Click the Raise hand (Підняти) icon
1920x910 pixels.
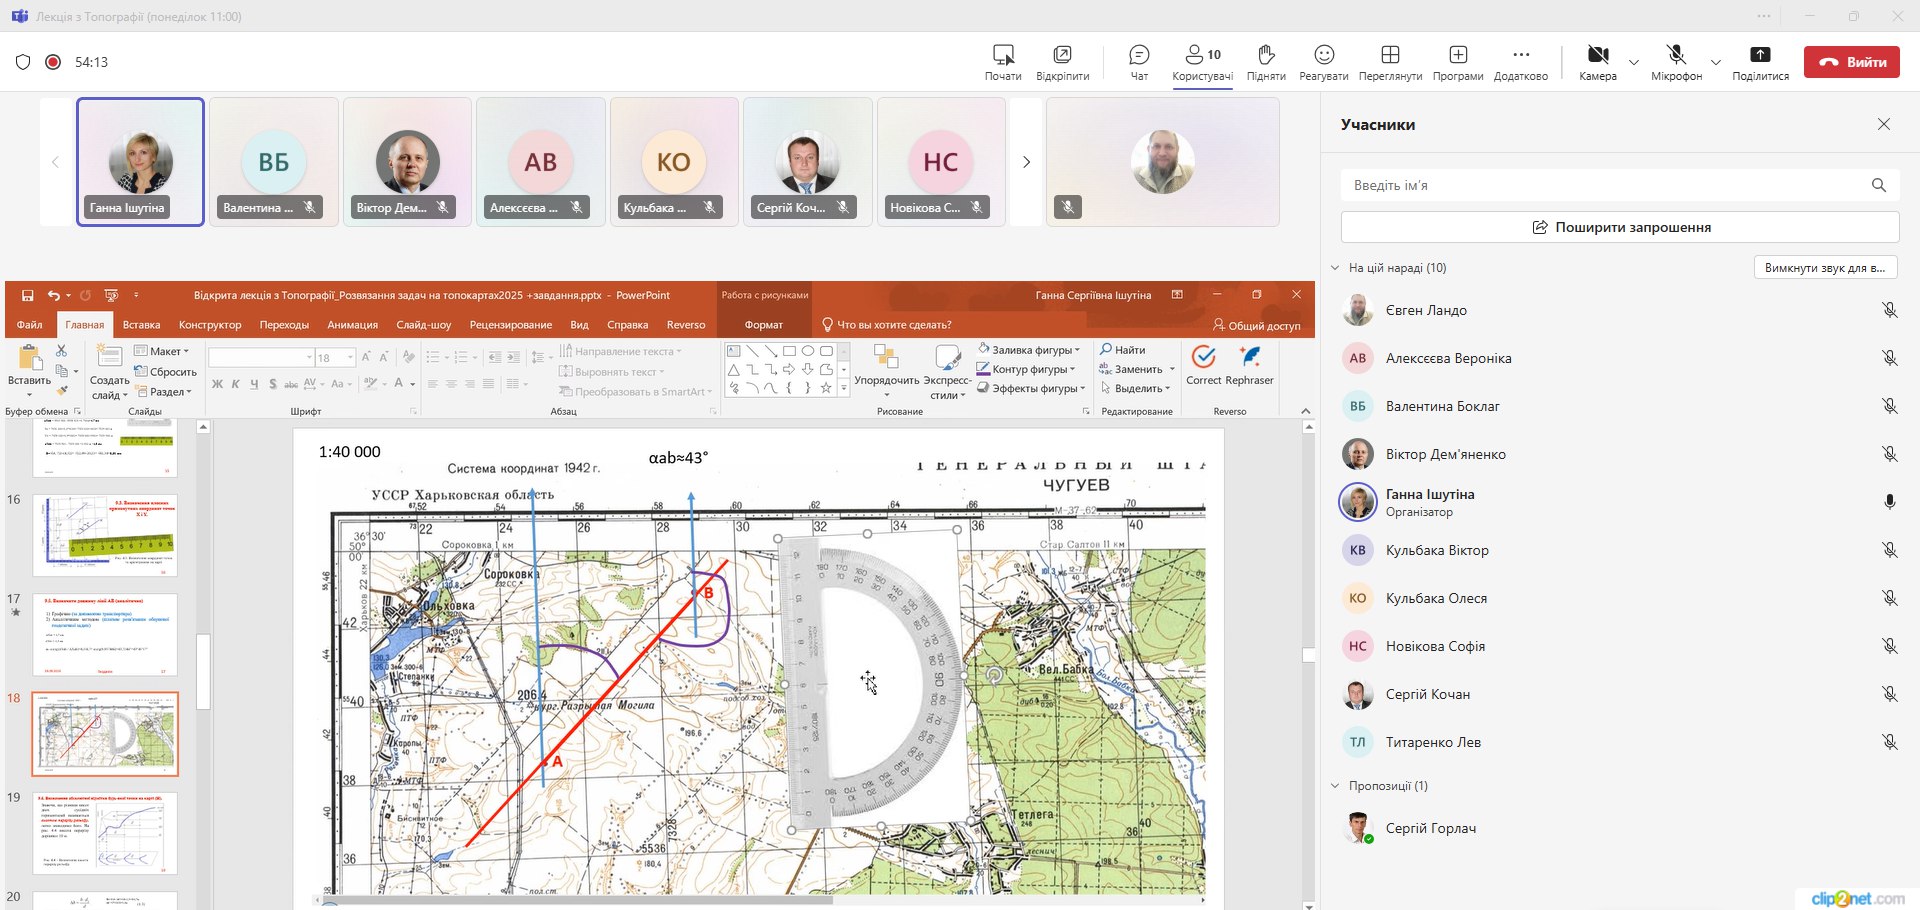pos(1266,55)
